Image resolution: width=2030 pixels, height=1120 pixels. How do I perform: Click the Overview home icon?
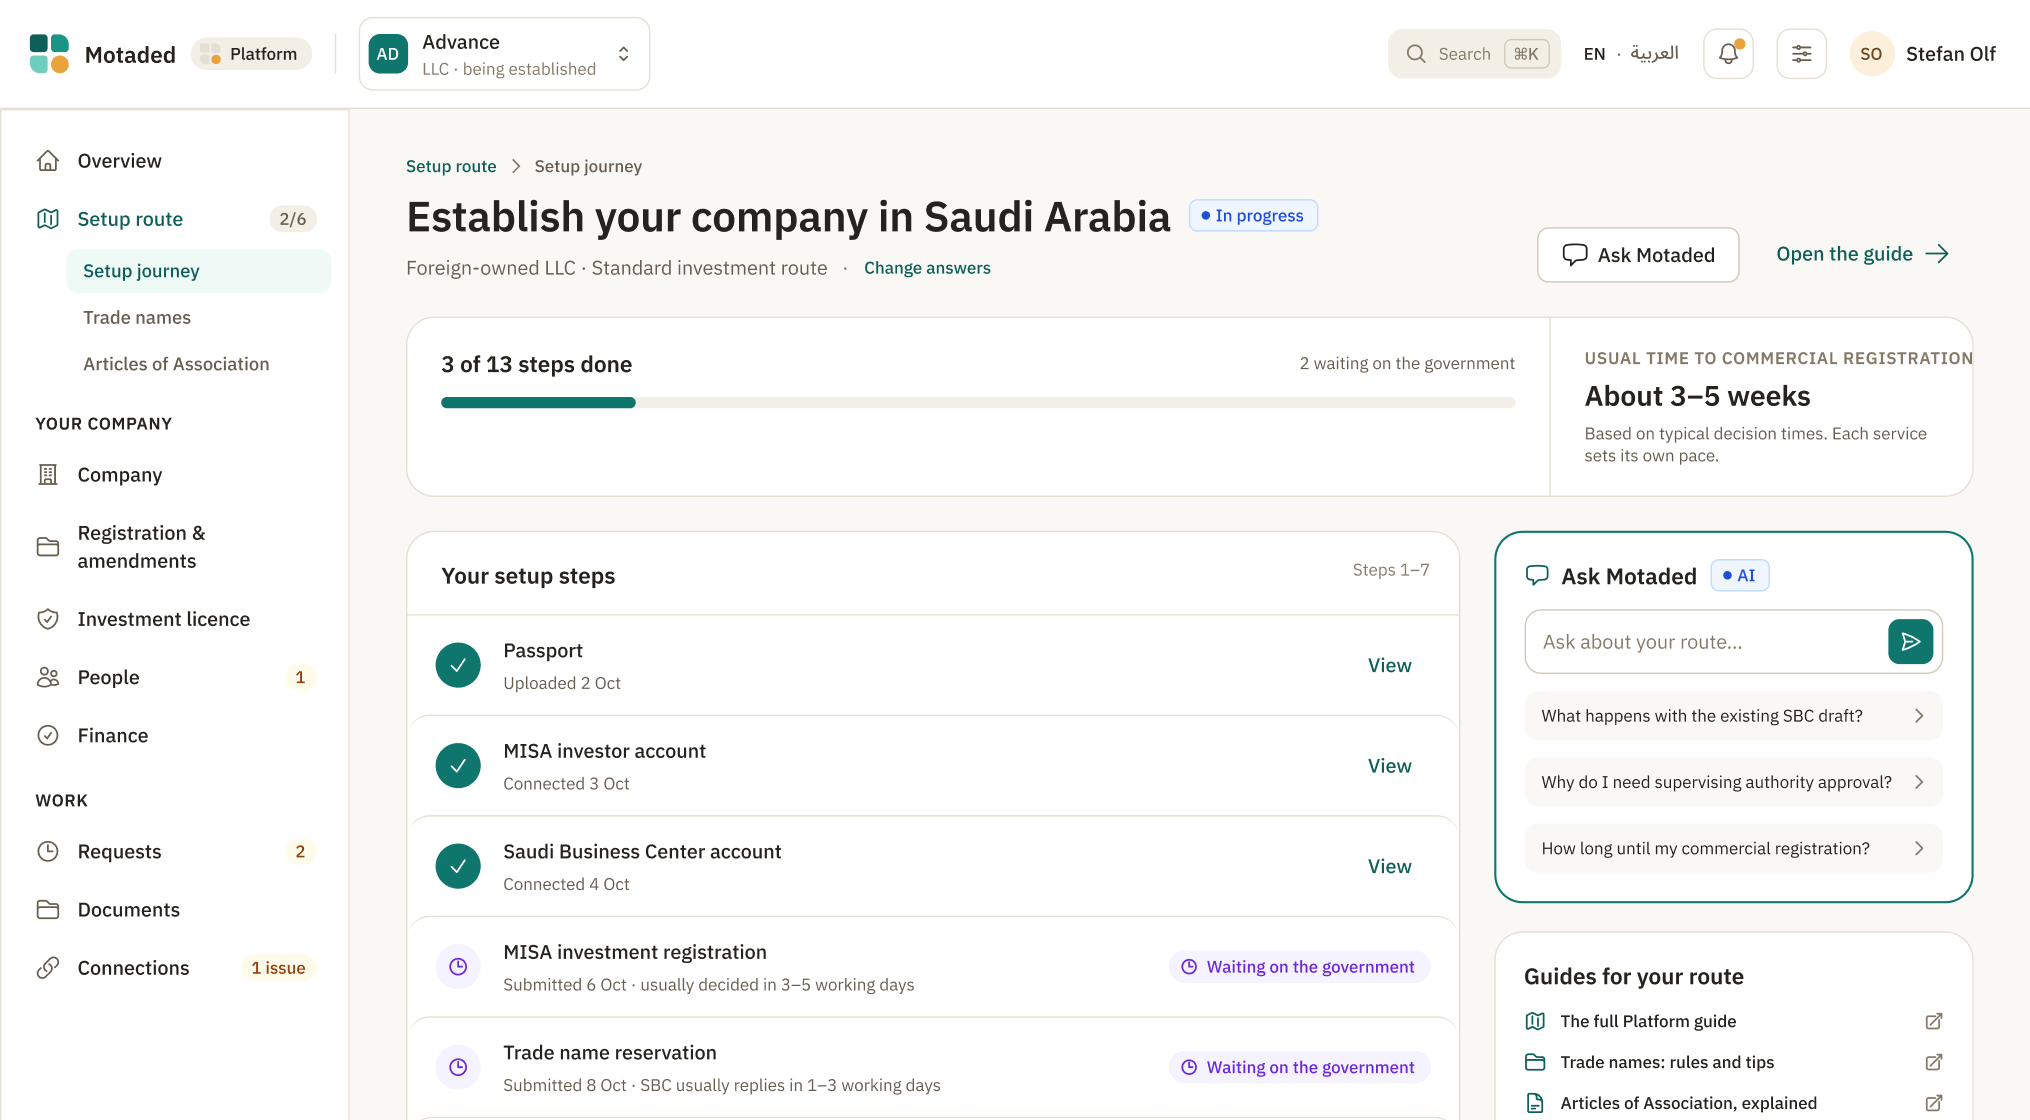pos(48,161)
